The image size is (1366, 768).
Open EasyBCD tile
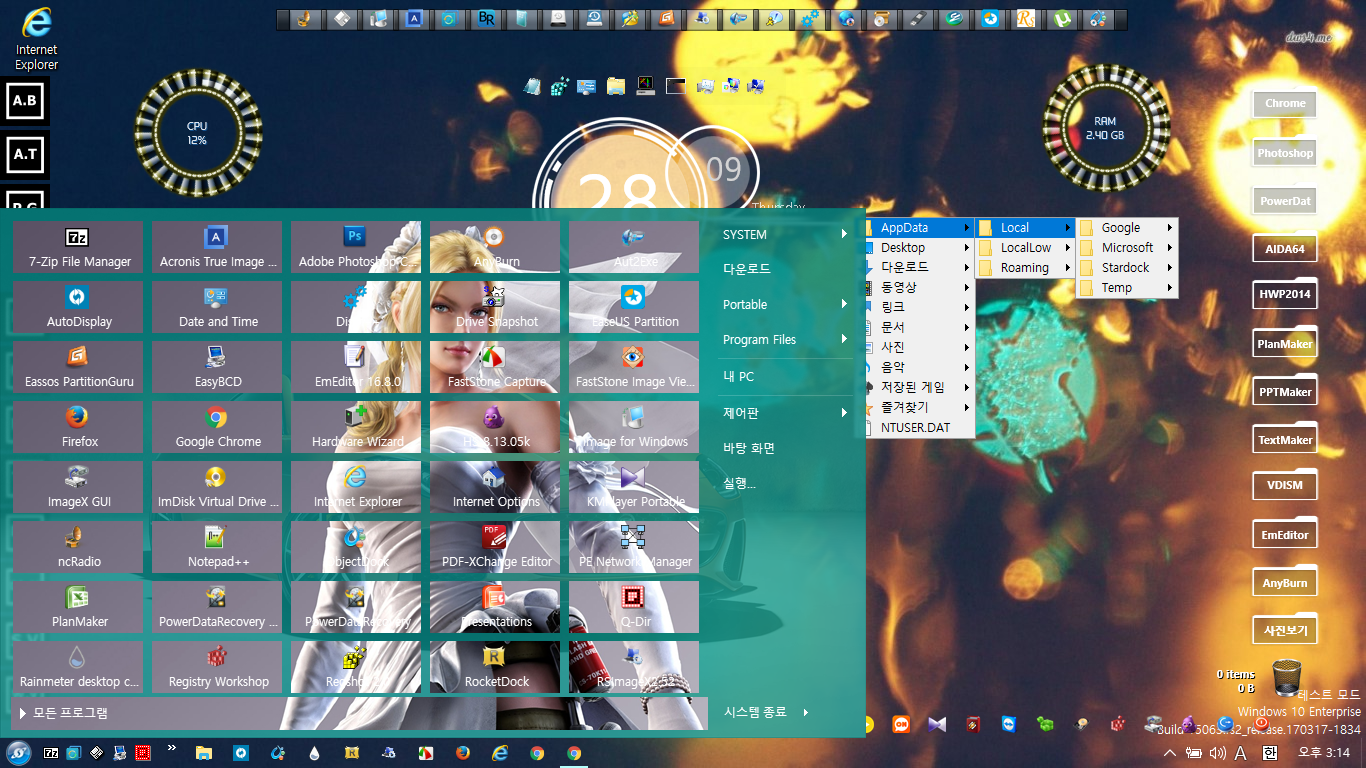[x=218, y=367]
